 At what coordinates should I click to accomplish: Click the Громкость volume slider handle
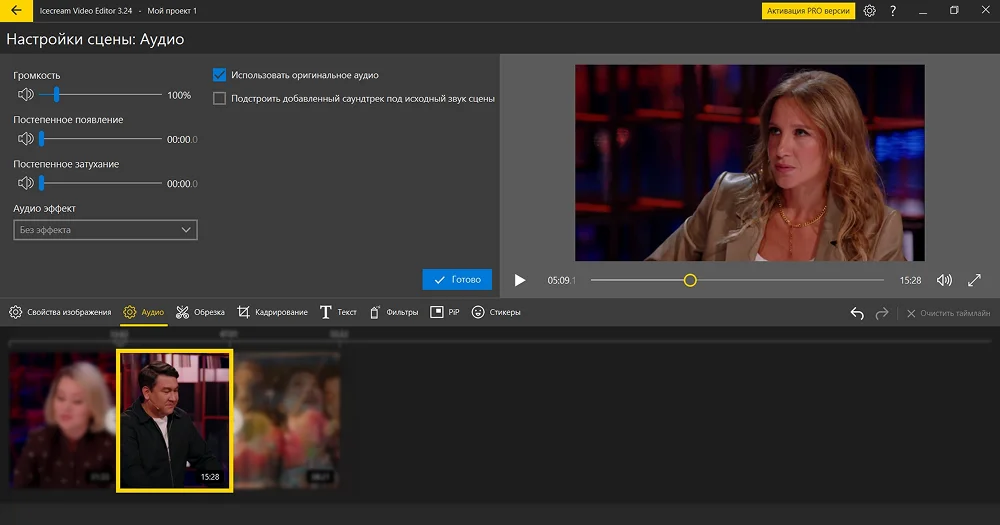[x=57, y=95]
